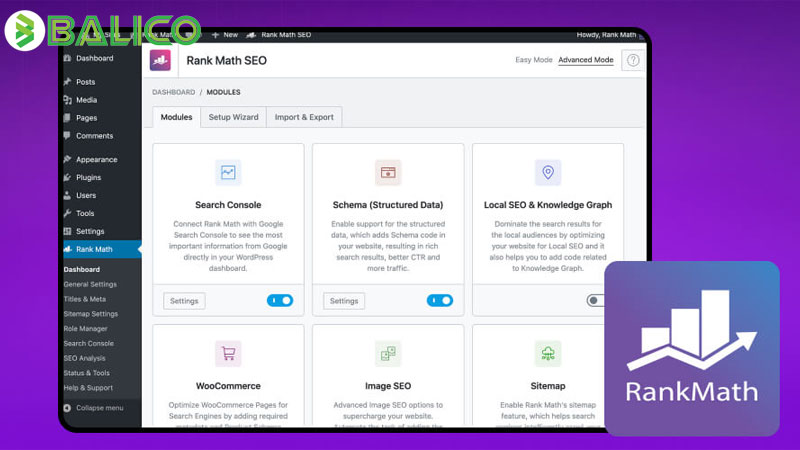Image resolution: width=800 pixels, height=450 pixels.
Task: Click the Tools wrench icon
Action: click(67, 213)
